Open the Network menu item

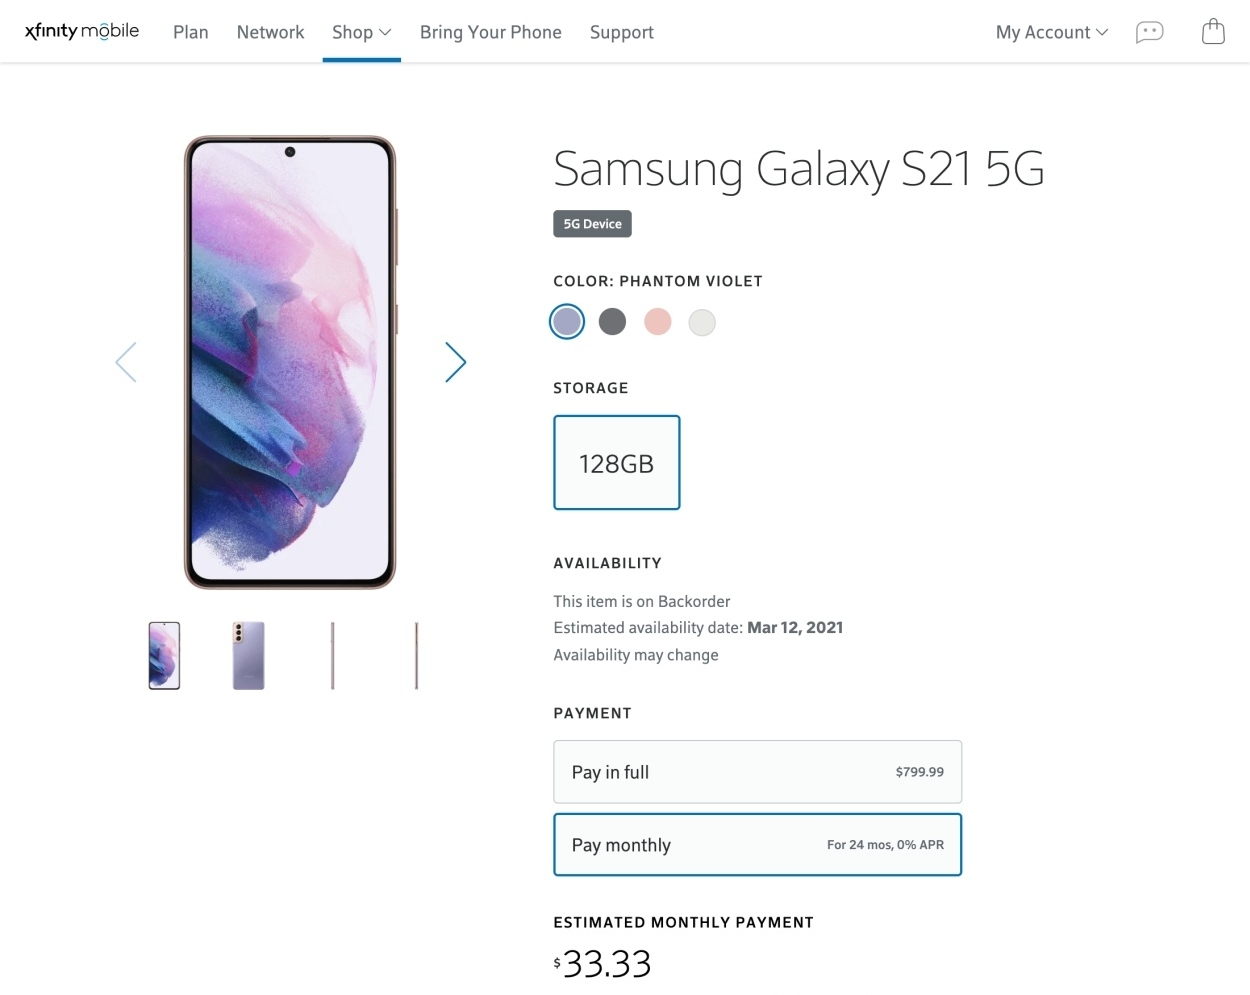[270, 32]
